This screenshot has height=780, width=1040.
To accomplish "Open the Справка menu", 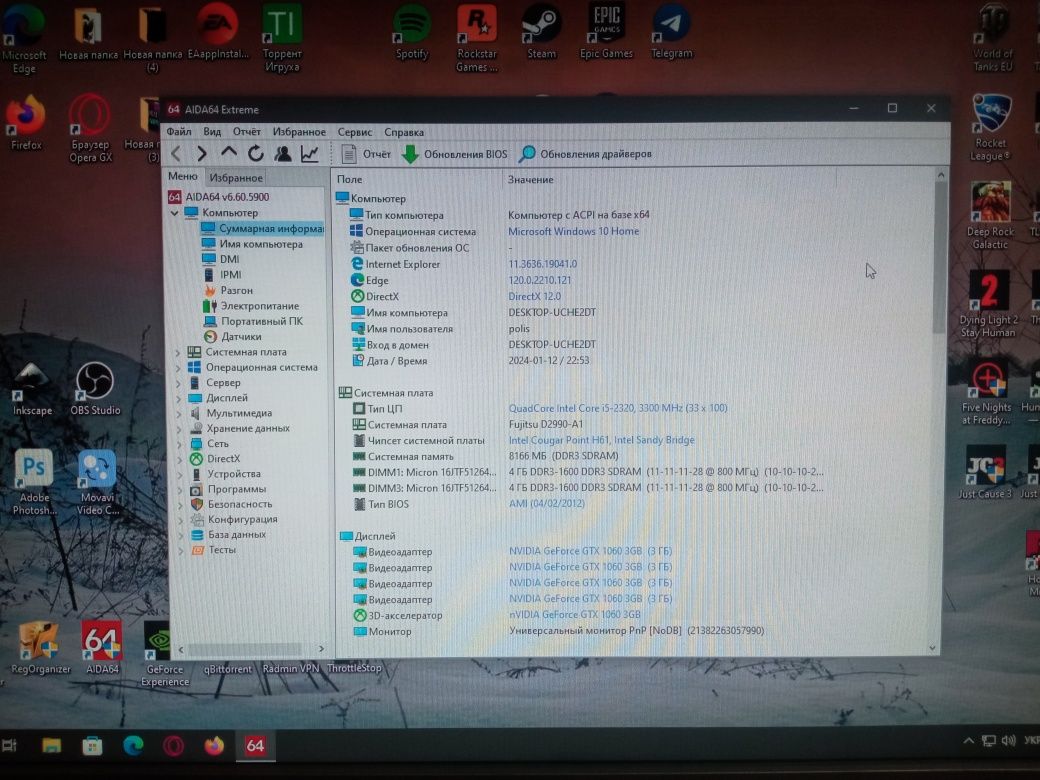I will [404, 131].
